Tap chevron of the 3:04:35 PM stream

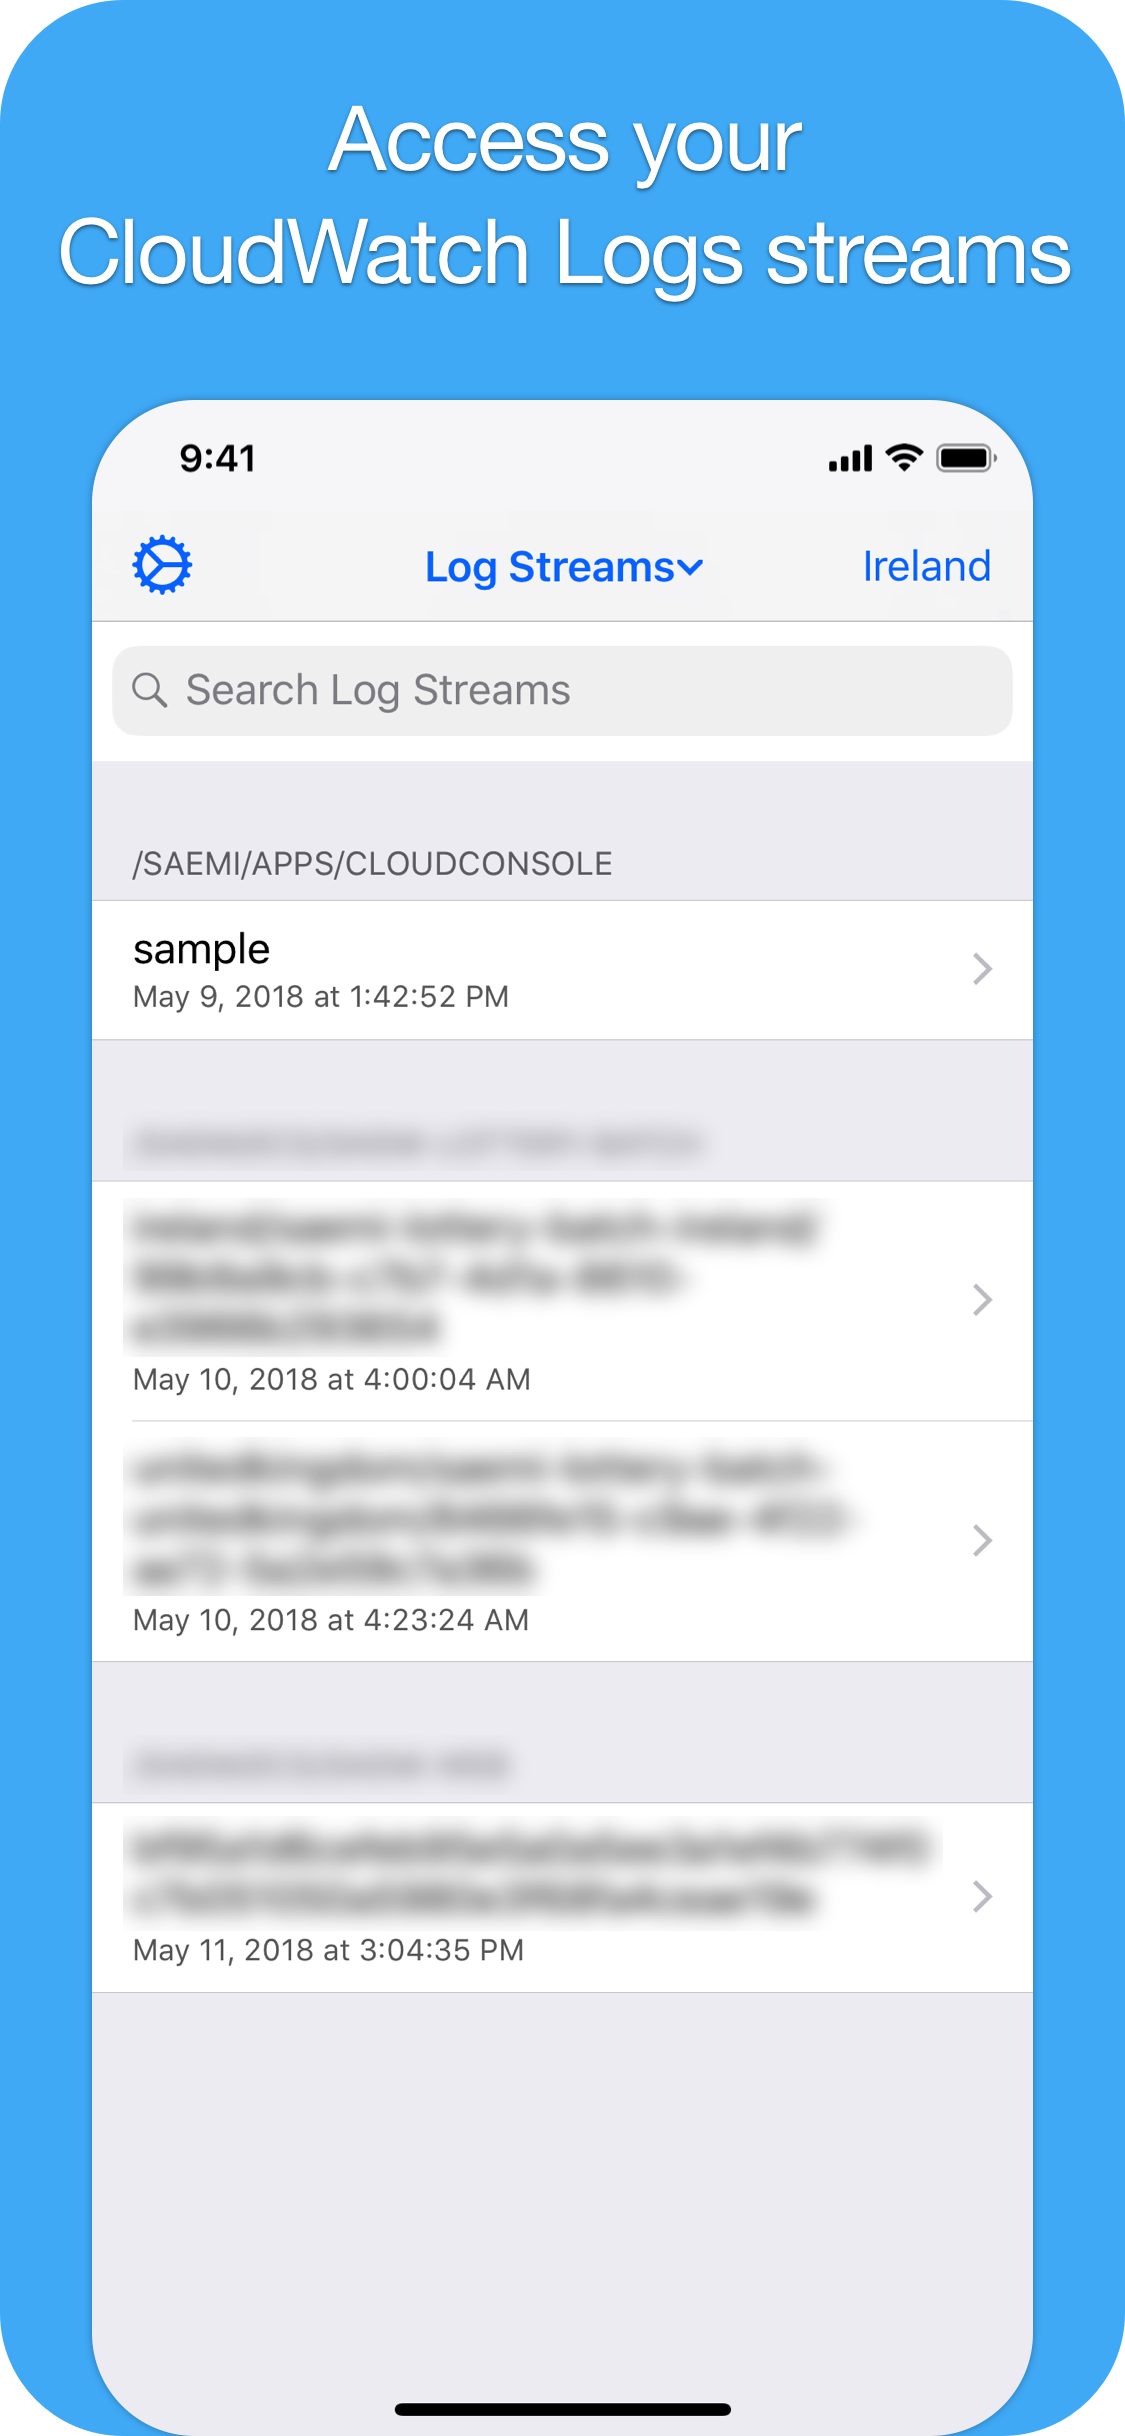(982, 1896)
